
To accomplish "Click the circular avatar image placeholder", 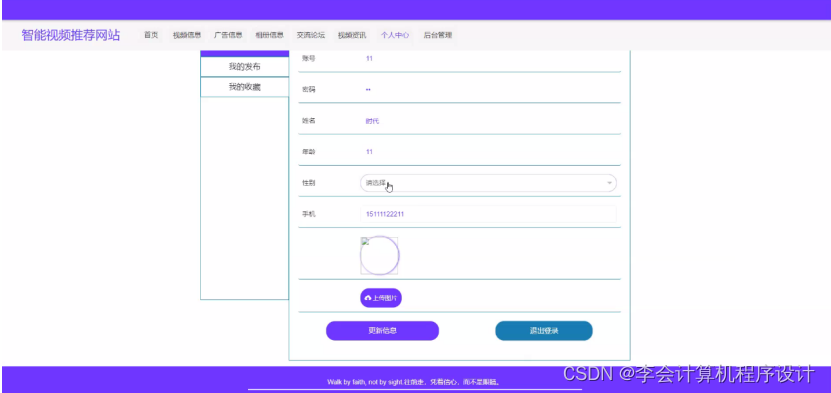I will (x=379, y=255).
